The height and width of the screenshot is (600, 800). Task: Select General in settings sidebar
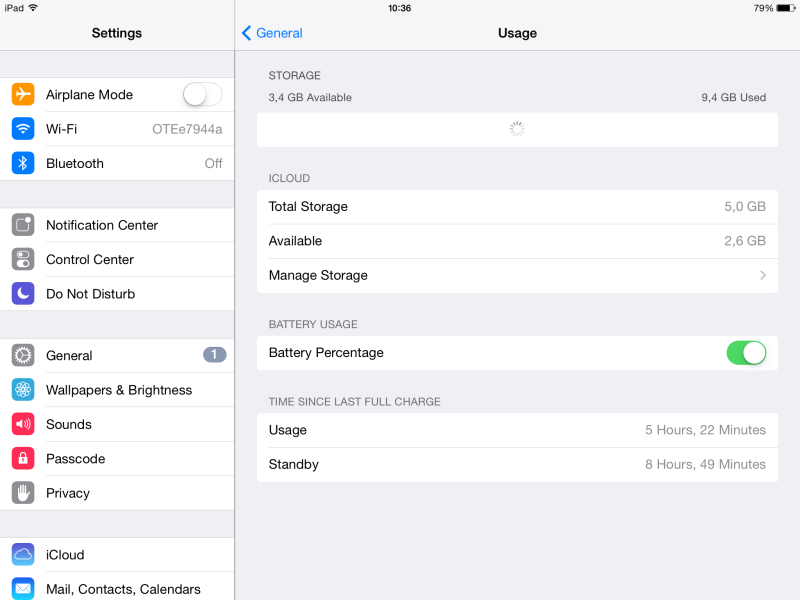(117, 356)
